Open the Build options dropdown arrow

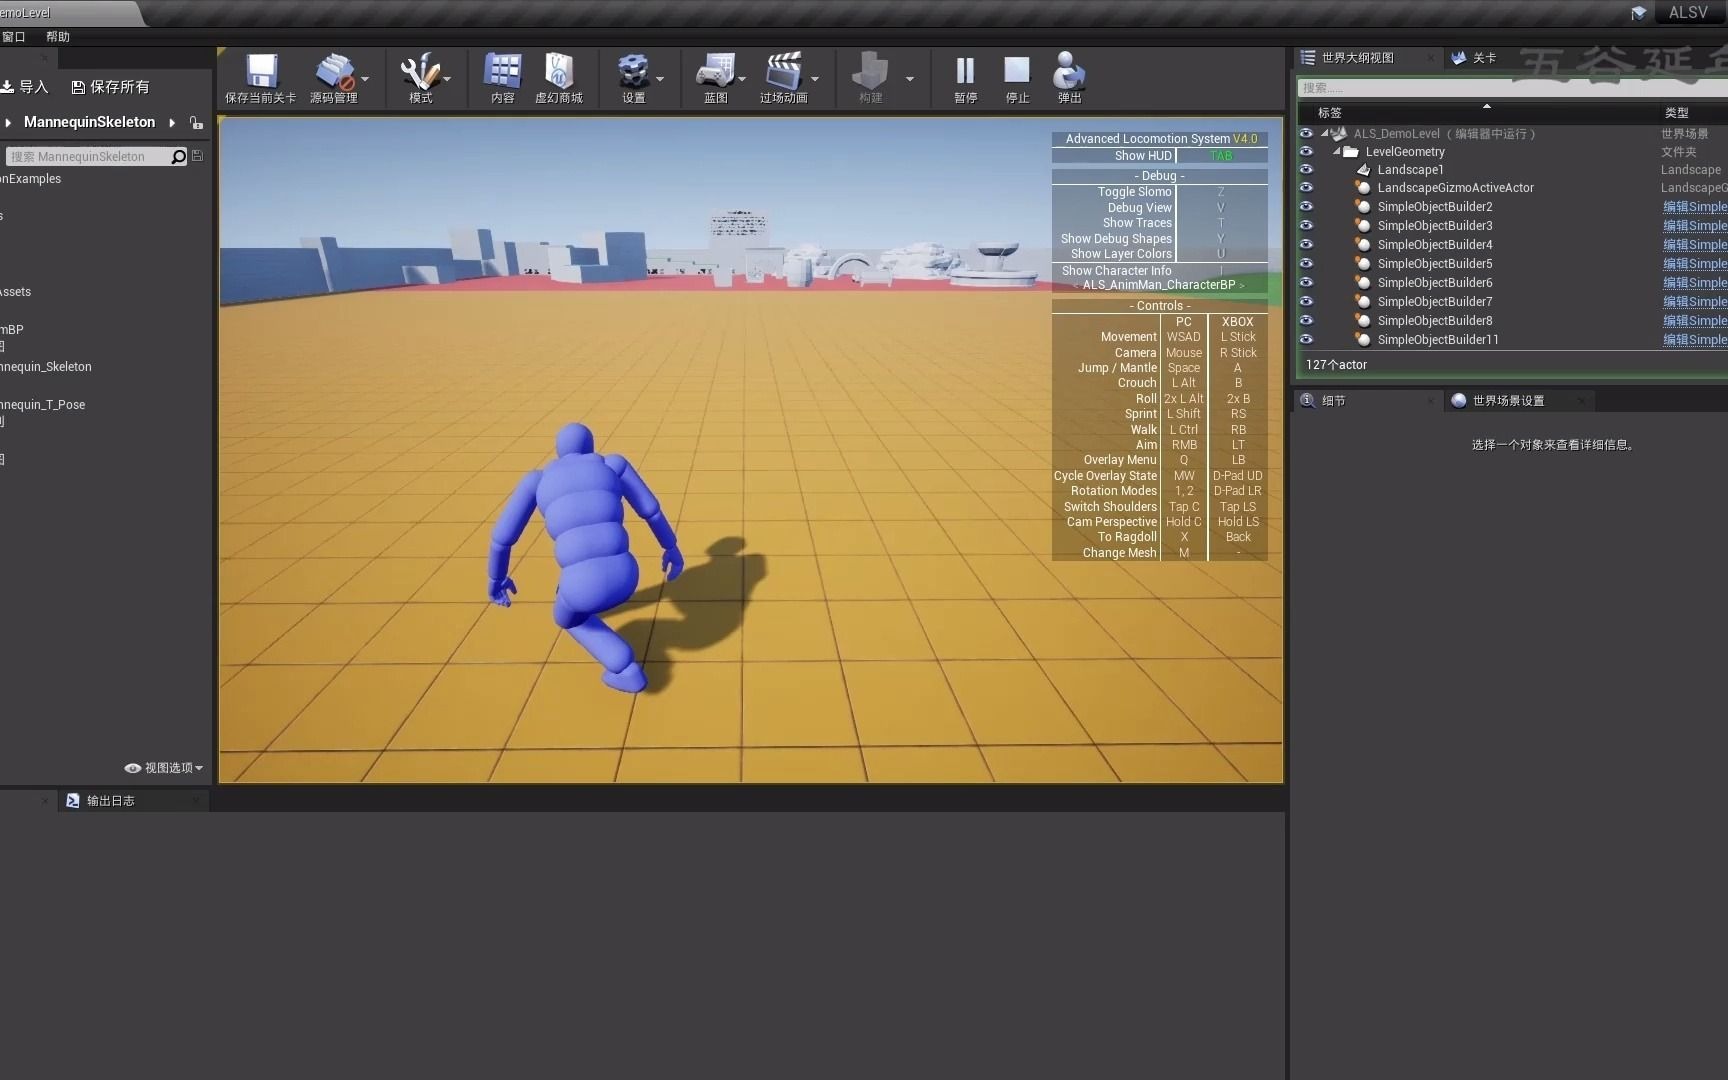coord(910,79)
